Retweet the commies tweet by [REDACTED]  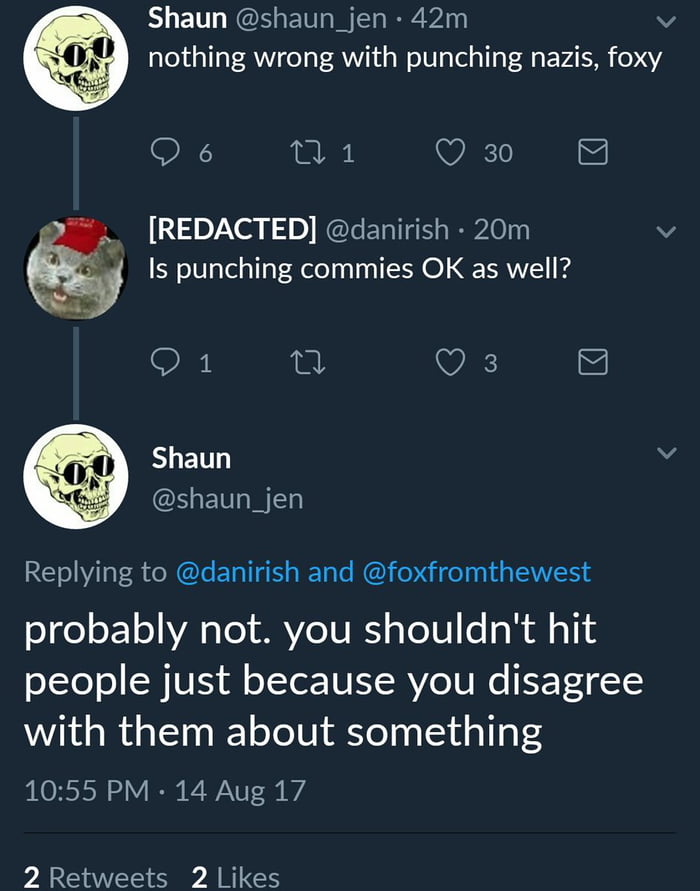point(312,363)
